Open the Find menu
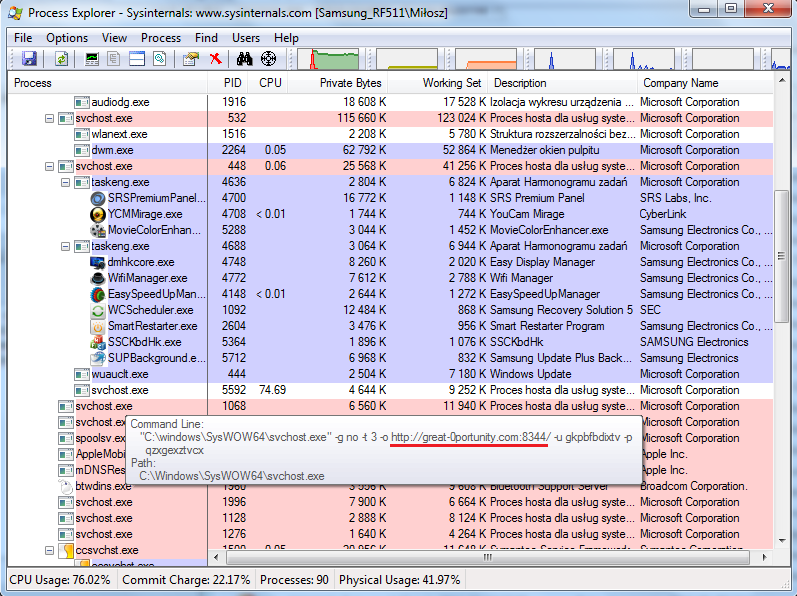797x596 pixels. pyautogui.click(x=206, y=38)
